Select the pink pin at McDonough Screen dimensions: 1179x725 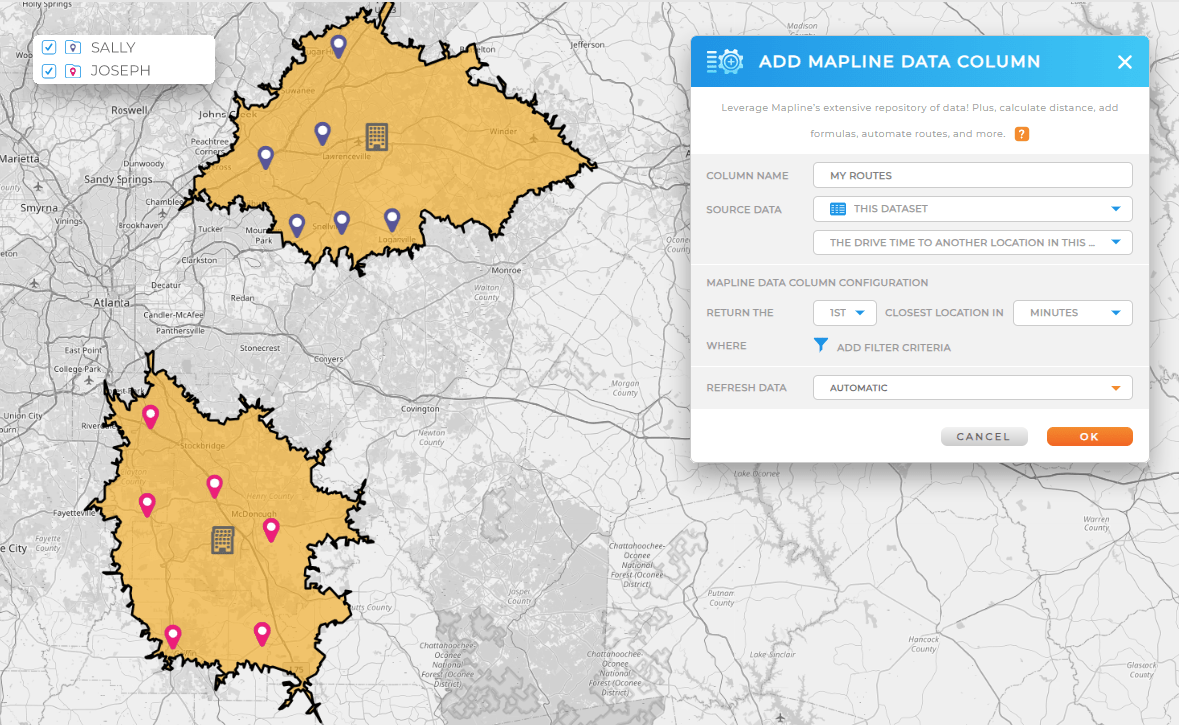pyautogui.click(x=271, y=529)
